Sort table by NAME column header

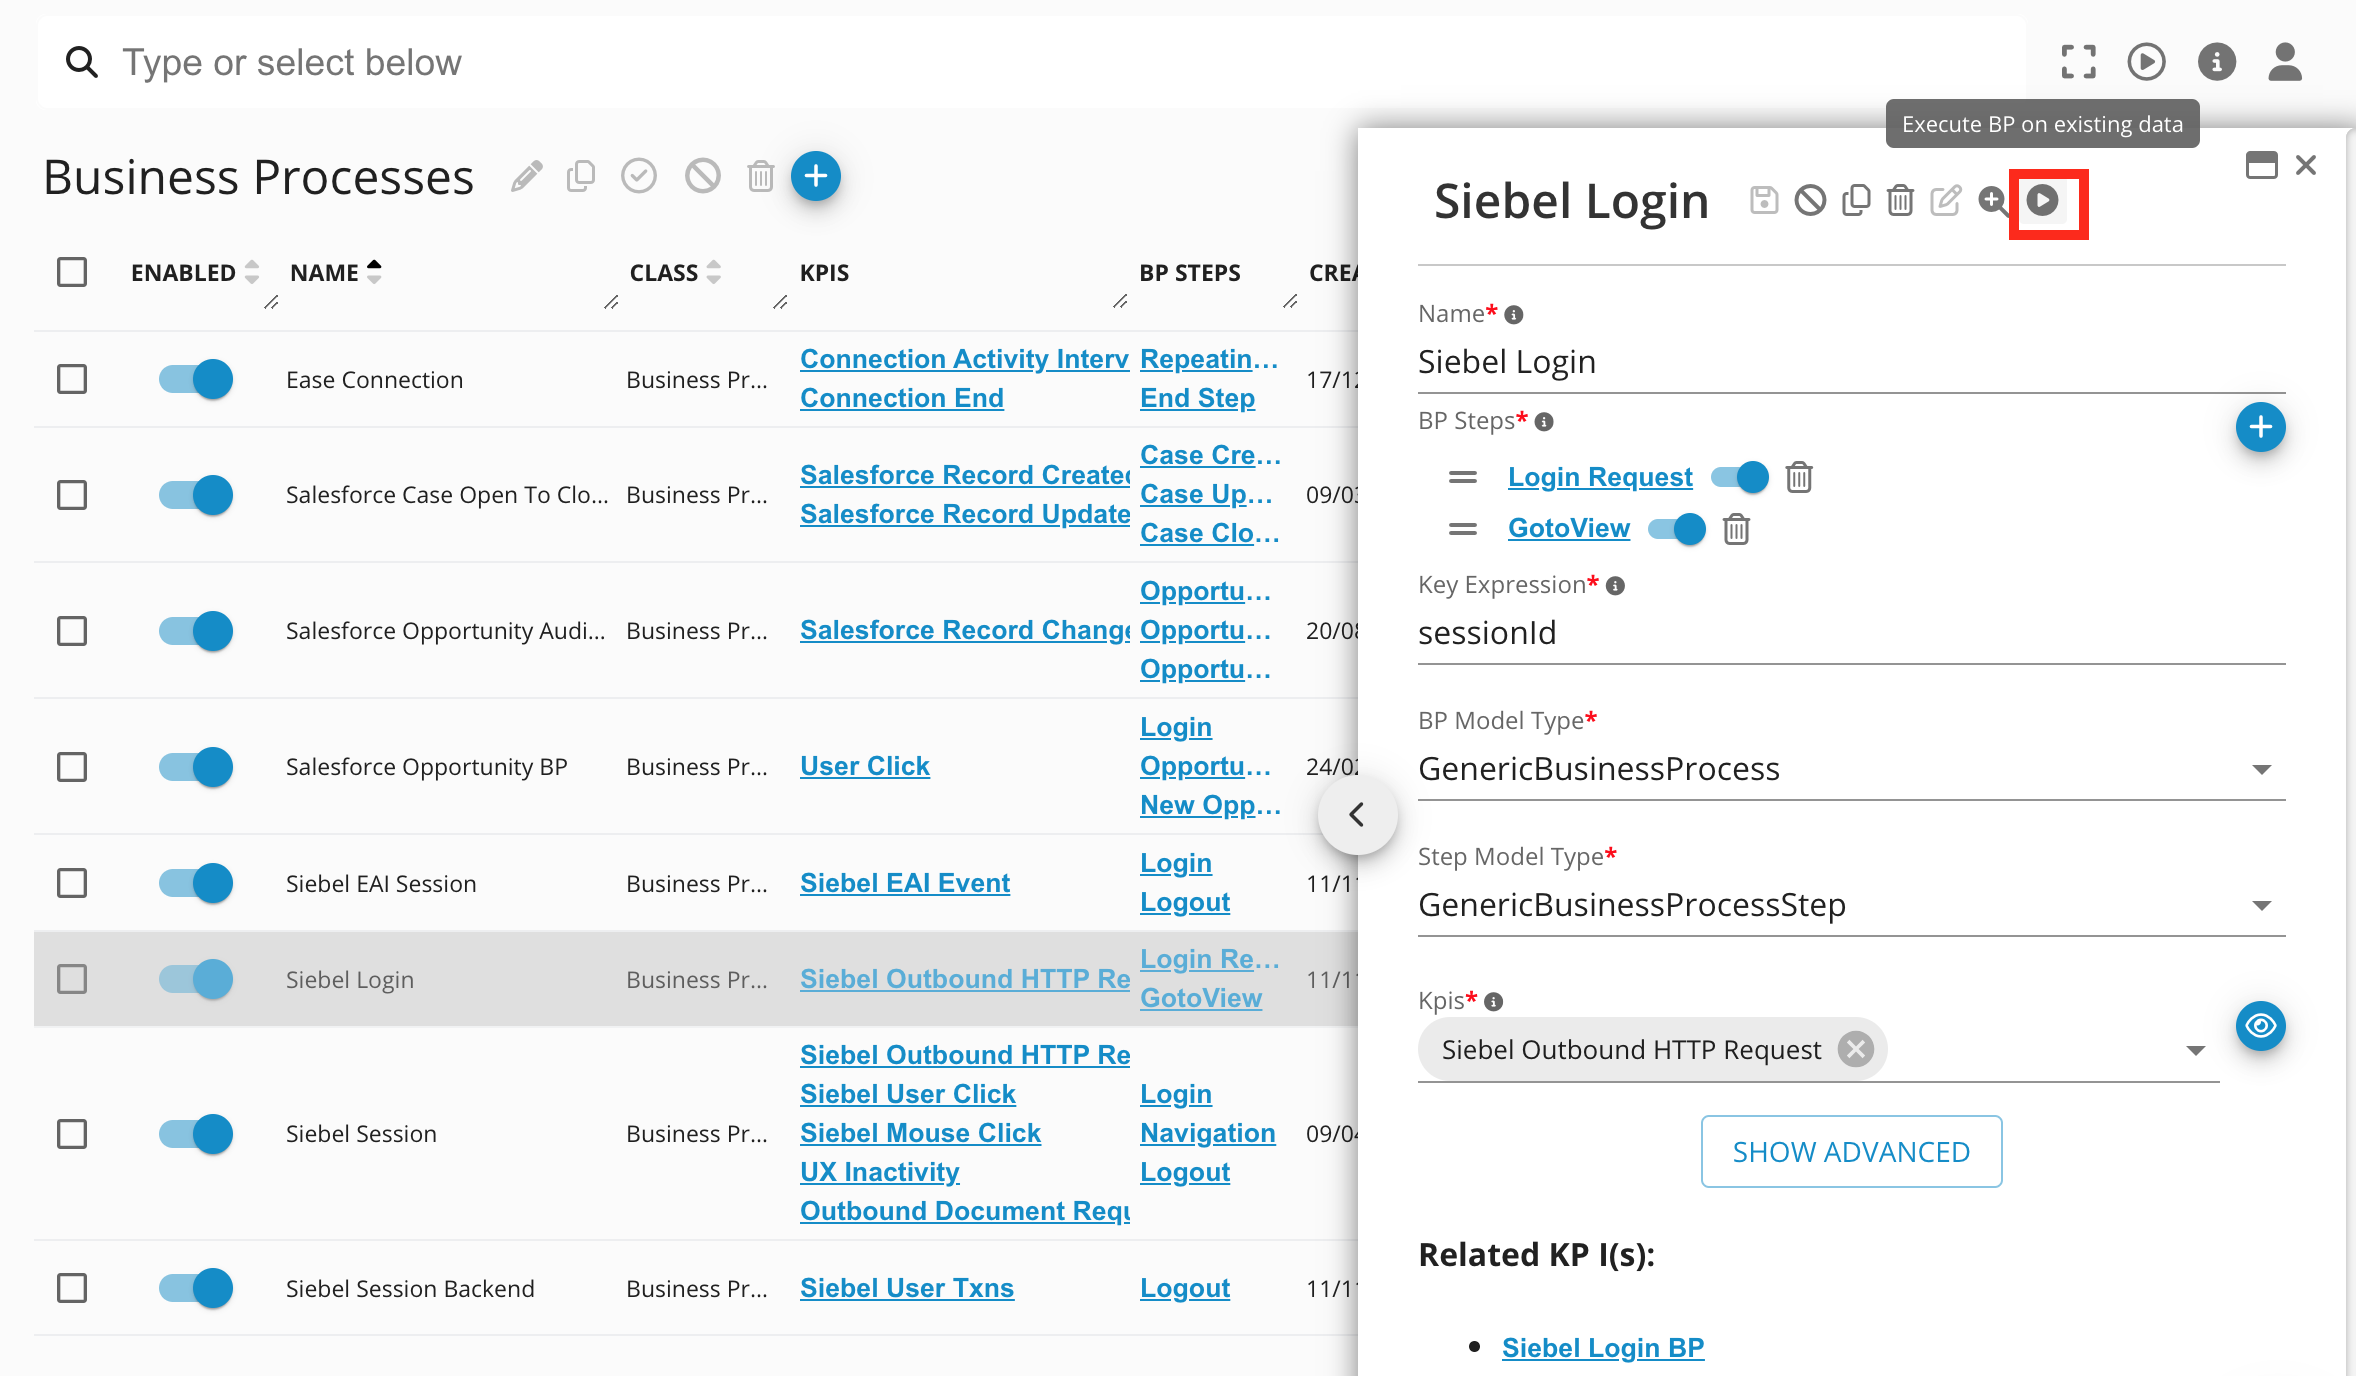point(325,273)
